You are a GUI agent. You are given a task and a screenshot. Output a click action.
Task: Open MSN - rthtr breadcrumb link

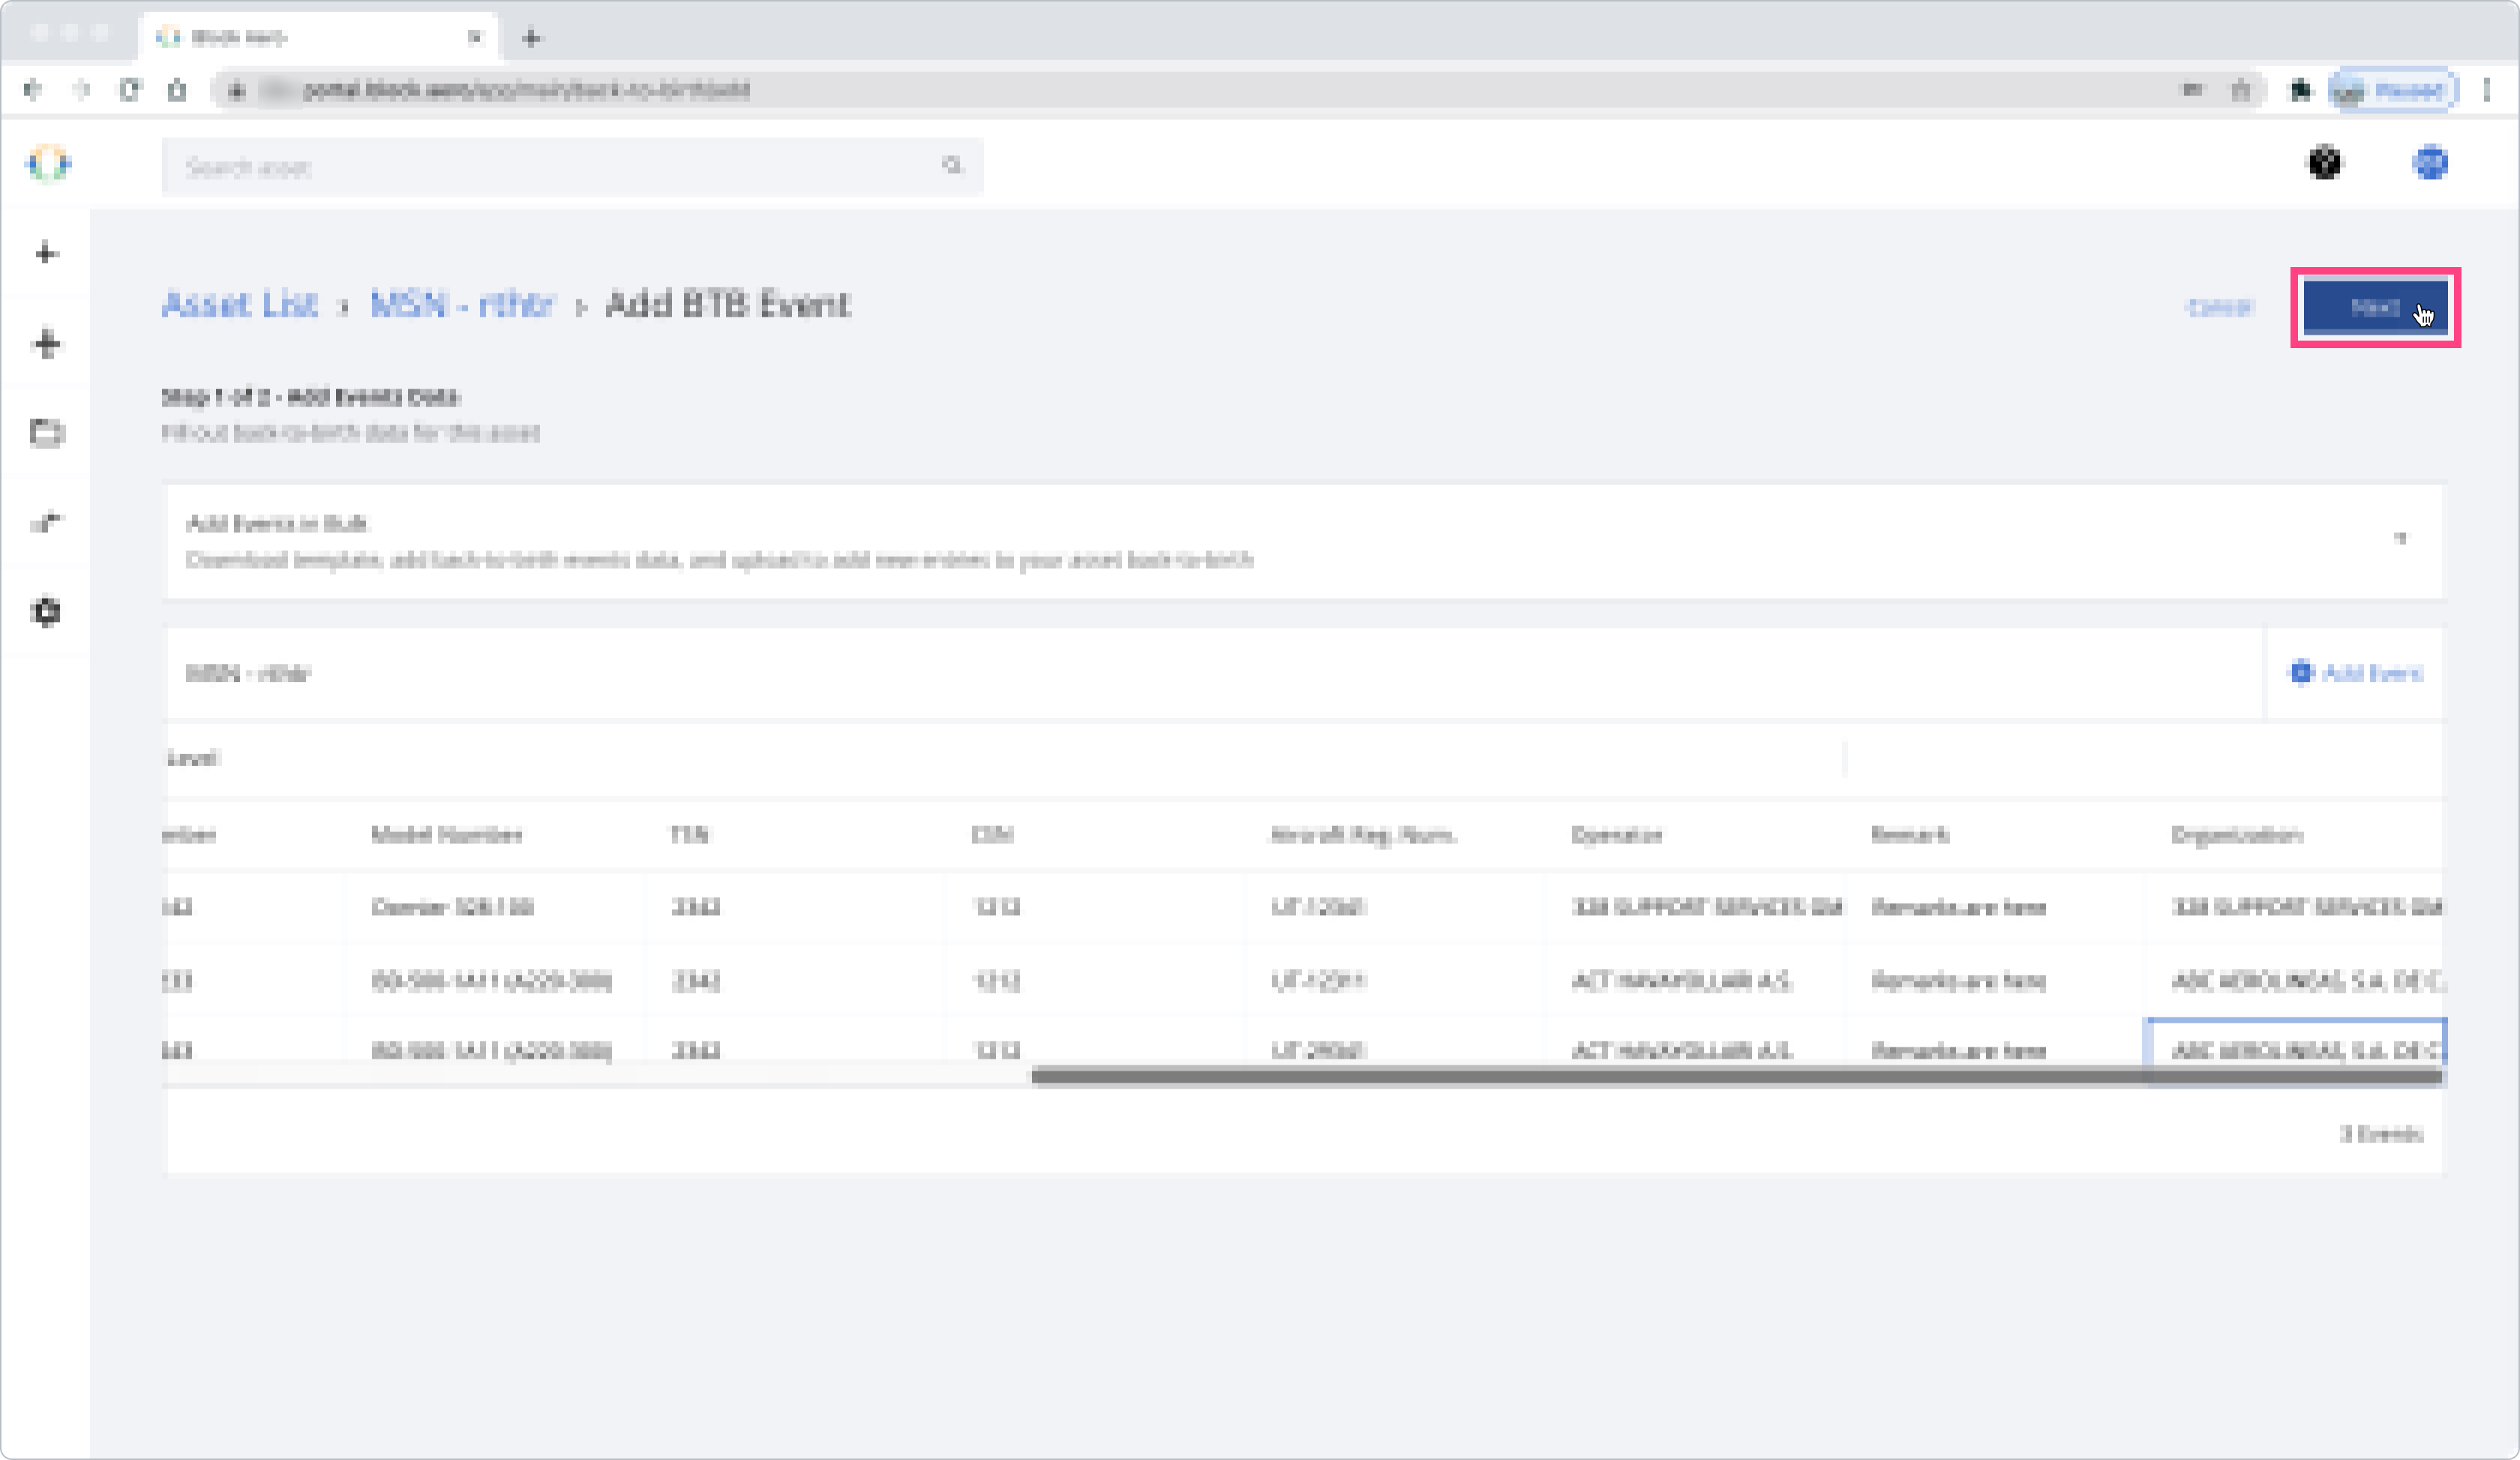[x=461, y=304]
